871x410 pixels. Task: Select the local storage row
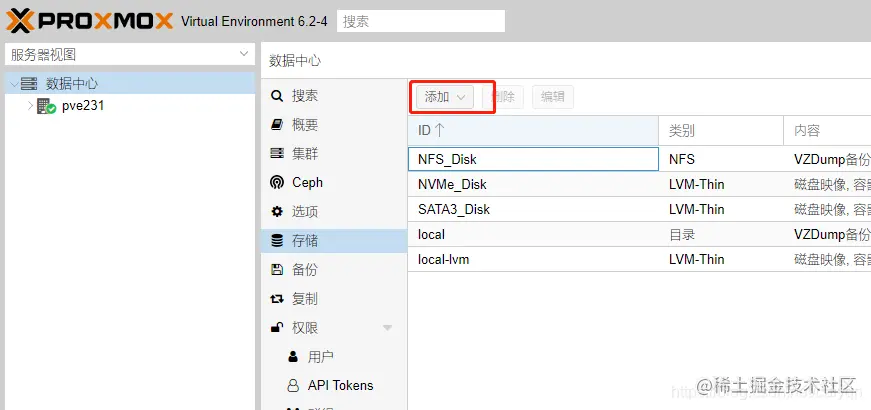639,234
